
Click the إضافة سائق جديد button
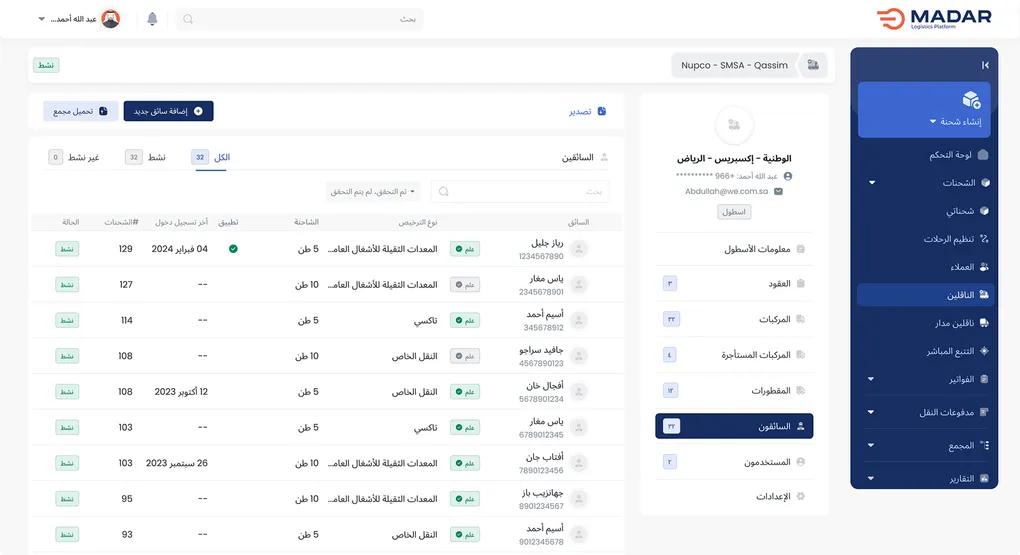(x=168, y=111)
